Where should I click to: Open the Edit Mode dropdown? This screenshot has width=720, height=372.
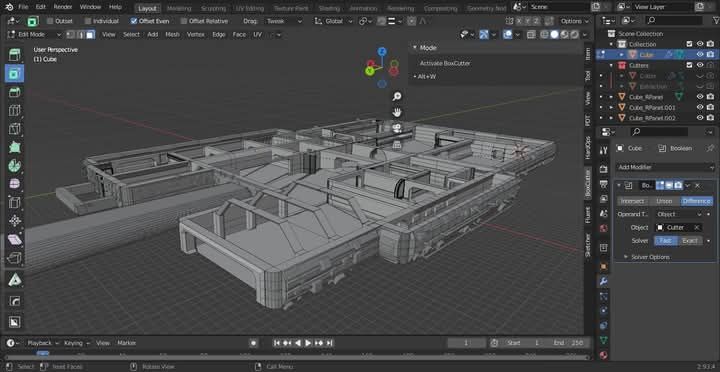click(x=34, y=34)
